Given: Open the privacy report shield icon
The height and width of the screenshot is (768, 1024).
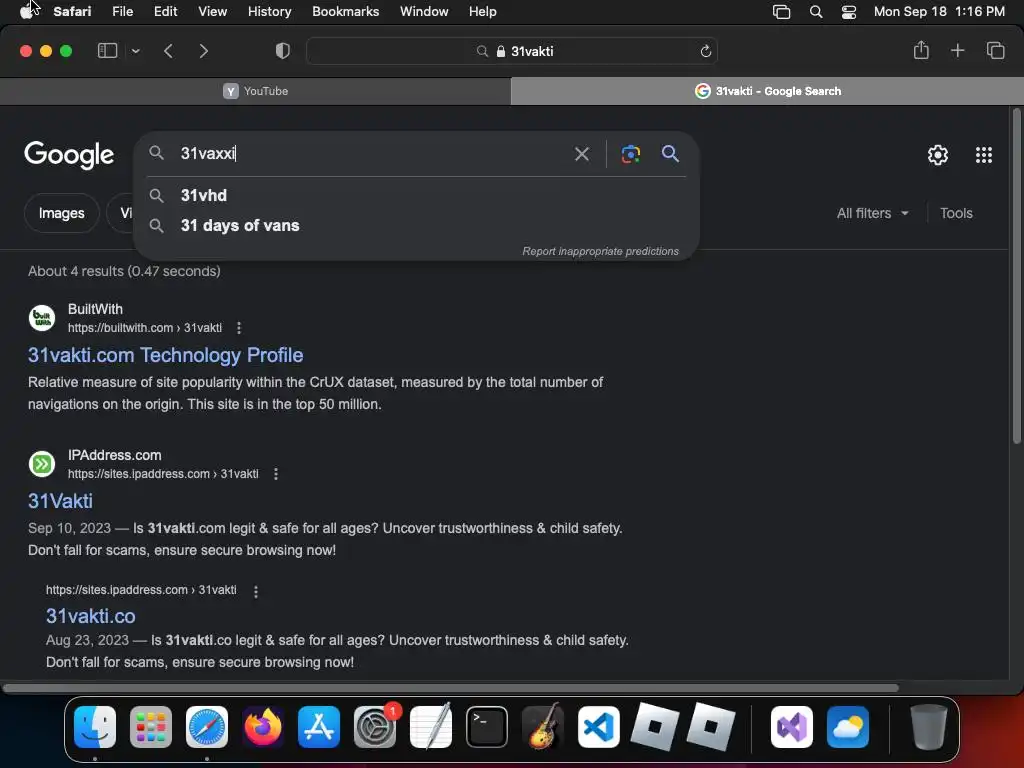Looking at the screenshot, I should click(283, 51).
